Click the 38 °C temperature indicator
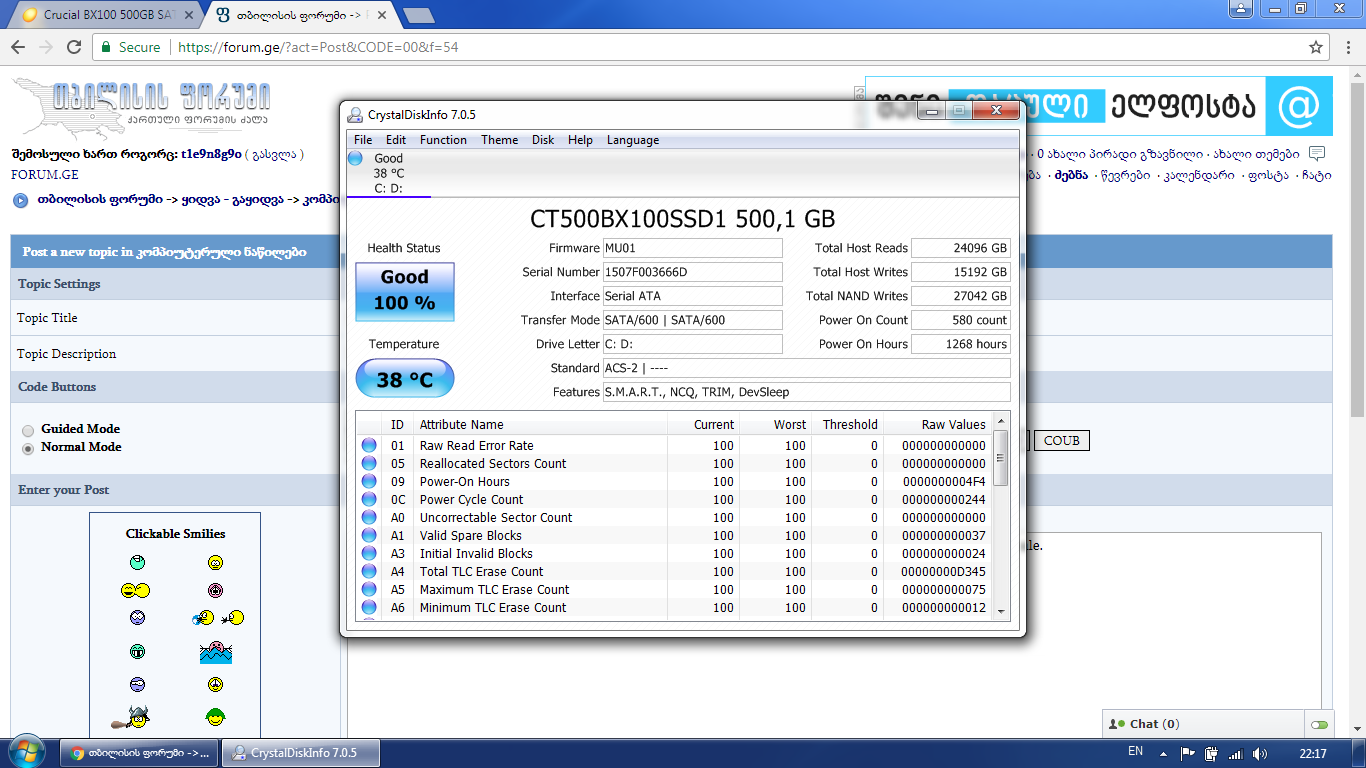 pyautogui.click(x=405, y=380)
